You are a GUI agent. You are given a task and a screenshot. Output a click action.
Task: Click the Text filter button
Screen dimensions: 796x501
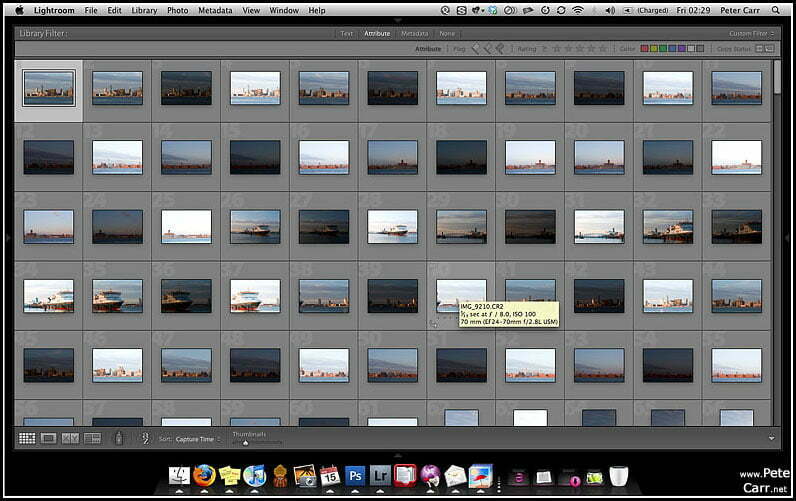pyautogui.click(x=347, y=33)
